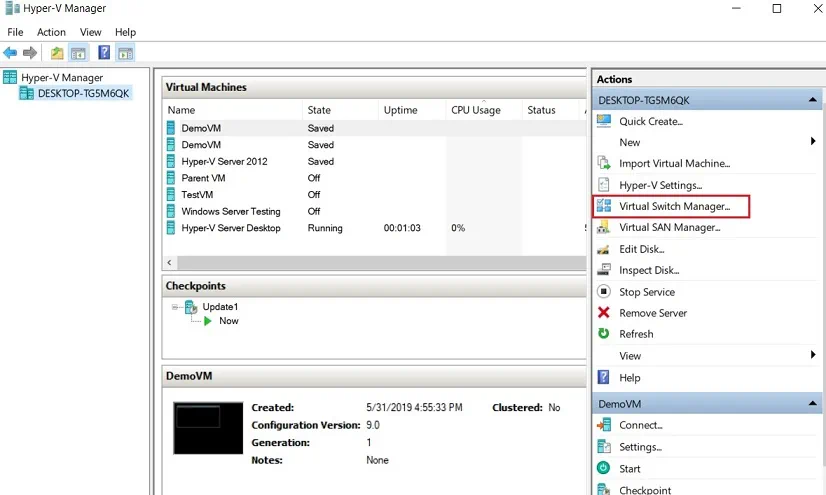The height and width of the screenshot is (495, 826).
Task: Open the File menu
Action: pos(15,32)
